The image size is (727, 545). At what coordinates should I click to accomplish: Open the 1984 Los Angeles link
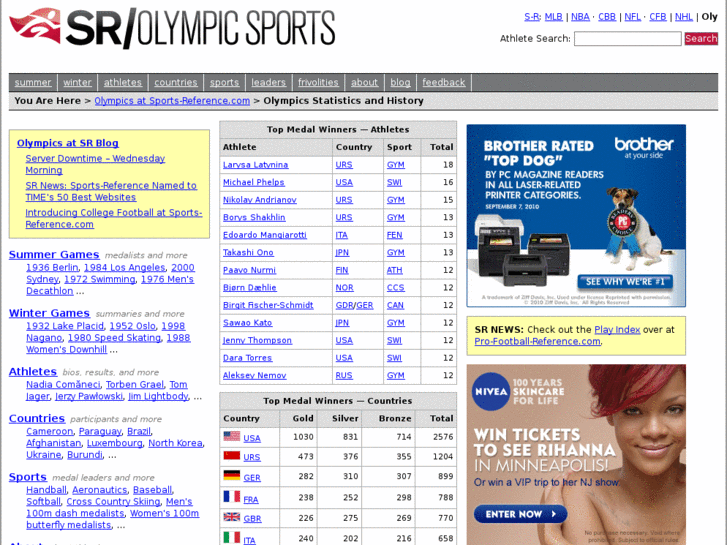(124, 268)
